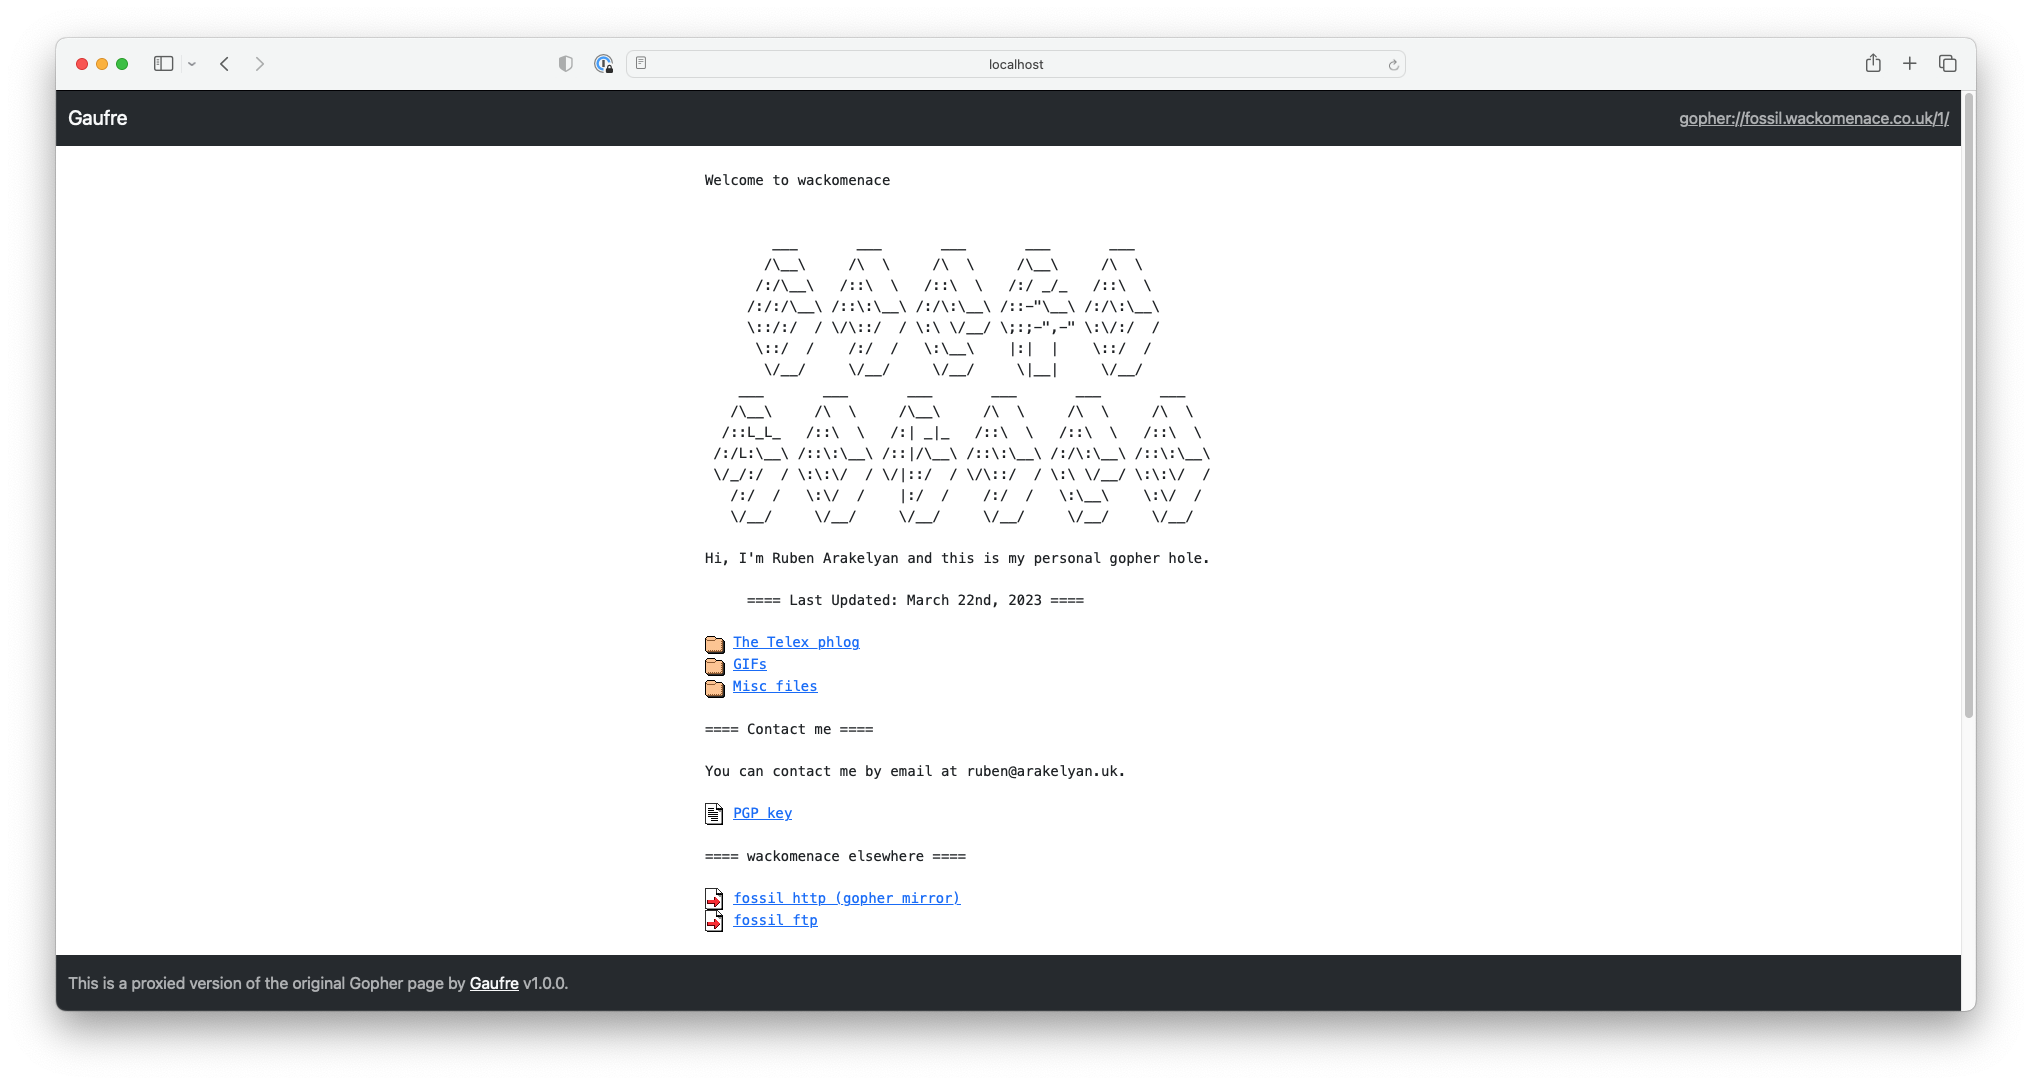The width and height of the screenshot is (2032, 1085).
Task: Click the Misc files folder icon
Action: click(714, 688)
